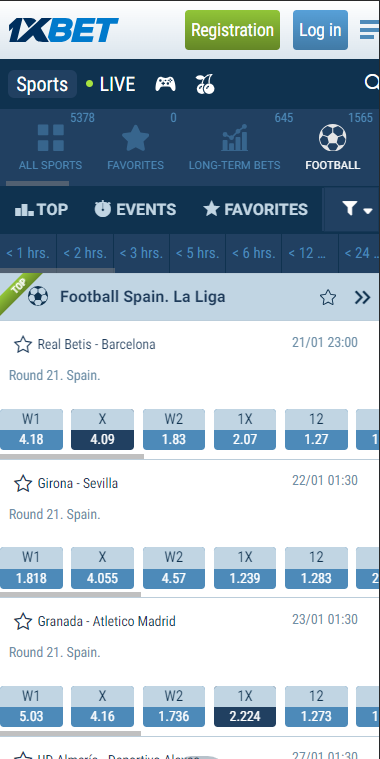Click the 1XBET logo
This screenshot has height=759, width=380.
63,30
